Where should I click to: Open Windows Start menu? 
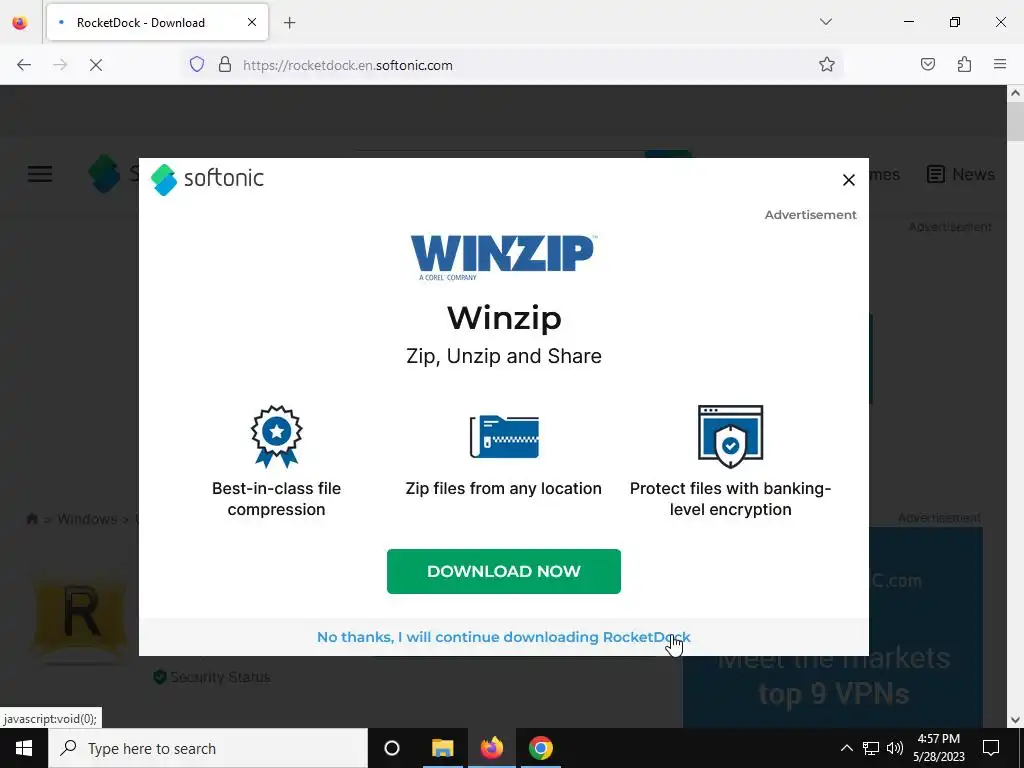[x=24, y=748]
